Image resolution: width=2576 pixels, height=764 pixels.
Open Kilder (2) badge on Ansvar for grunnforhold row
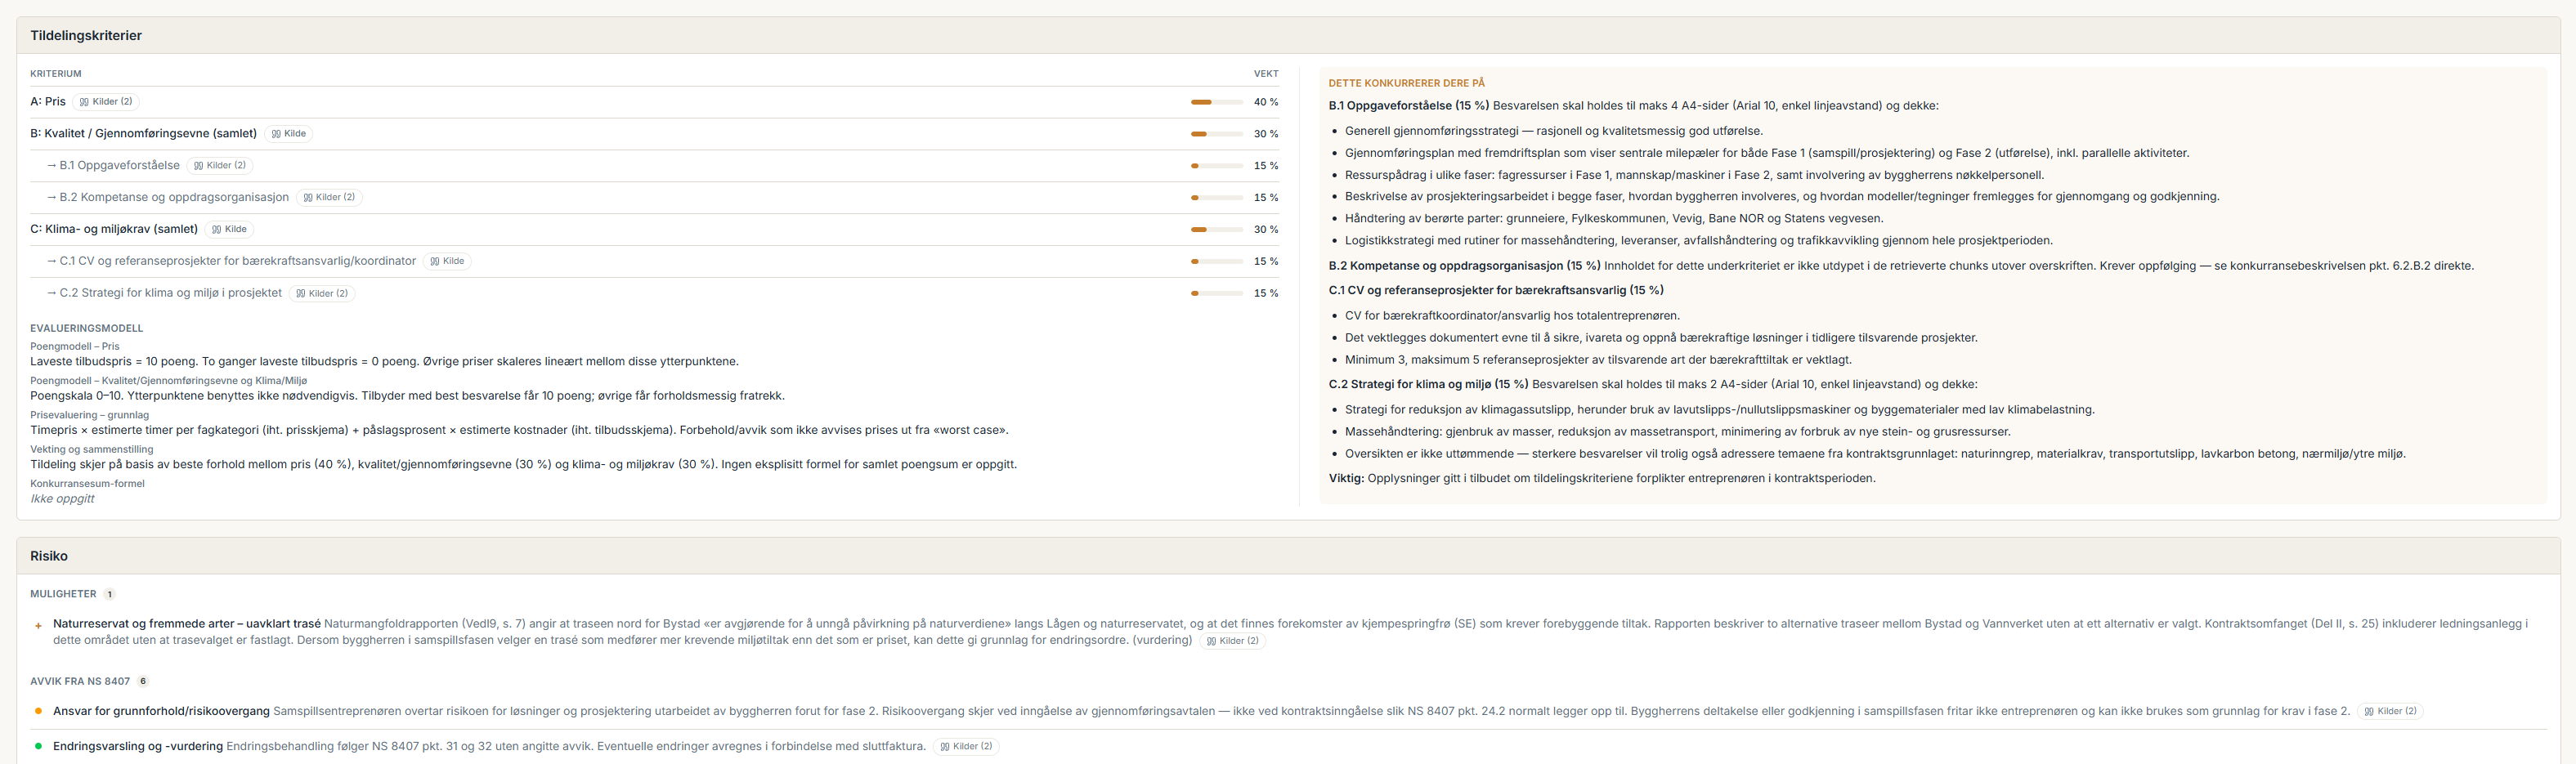point(2390,712)
